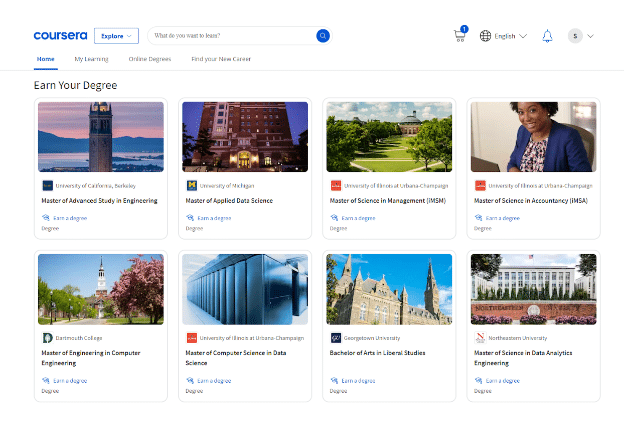
Task: Open the shopping cart icon
Action: pyautogui.click(x=460, y=36)
